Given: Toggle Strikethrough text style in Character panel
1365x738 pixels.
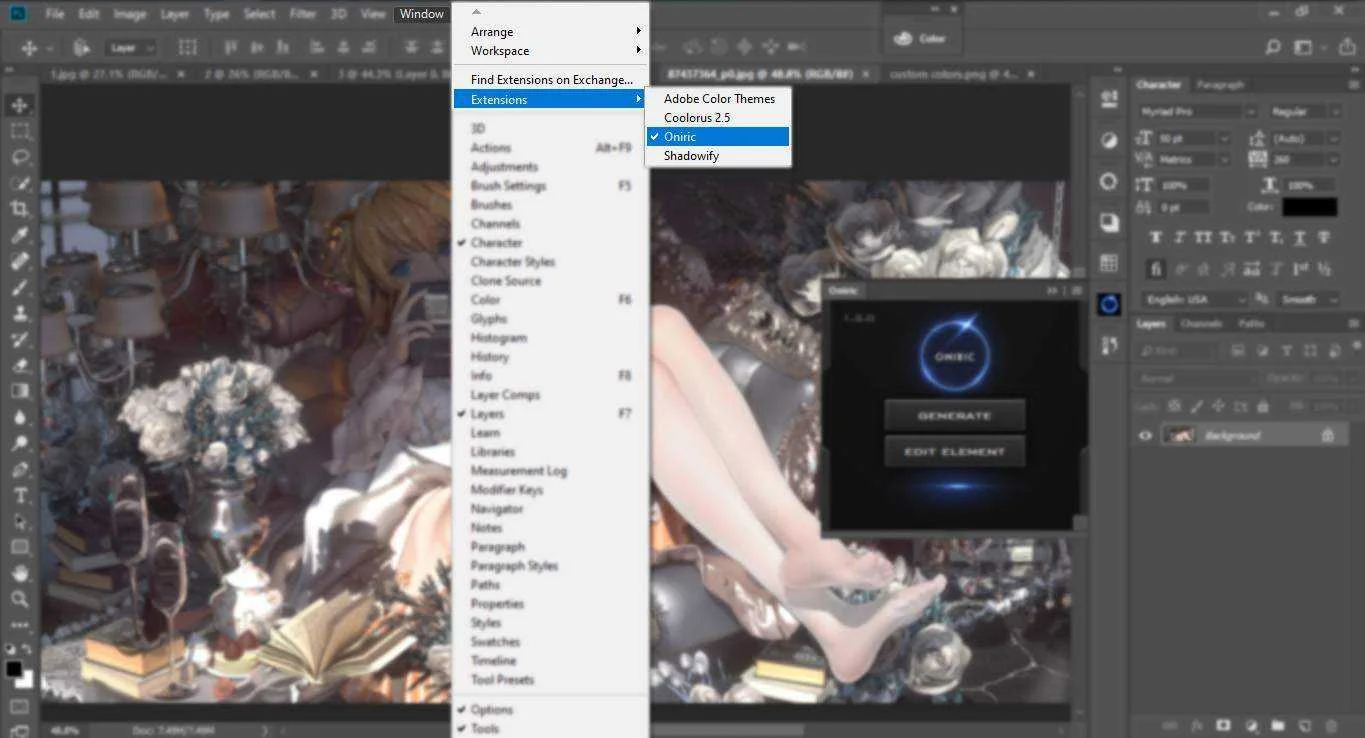Looking at the screenshot, I should pyautogui.click(x=1324, y=237).
